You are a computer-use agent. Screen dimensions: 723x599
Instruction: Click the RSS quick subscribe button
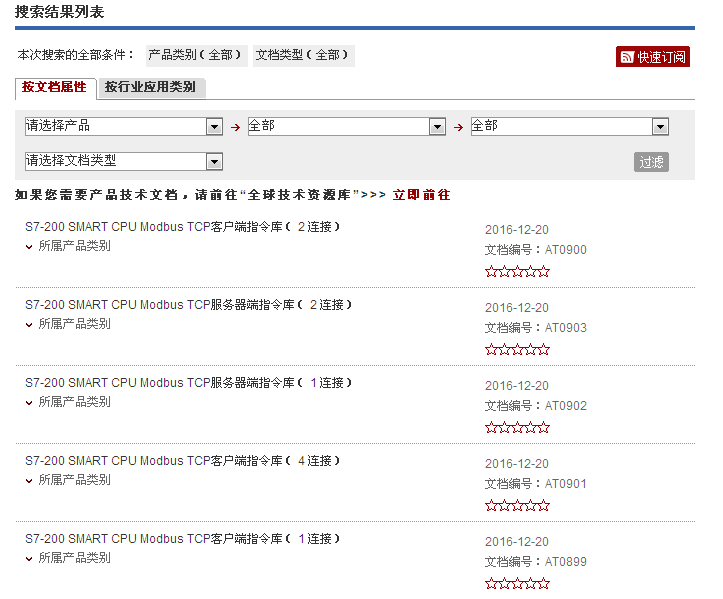pyautogui.click(x=652, y=57)
